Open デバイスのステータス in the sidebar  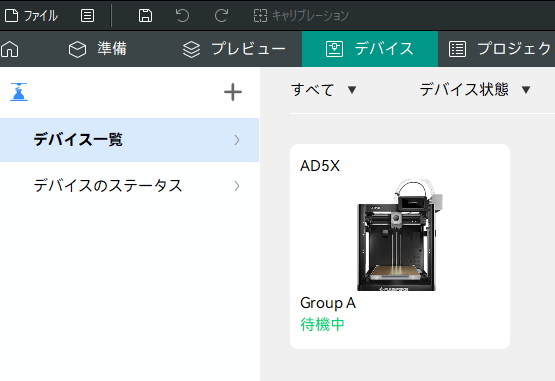click(130, 186)
